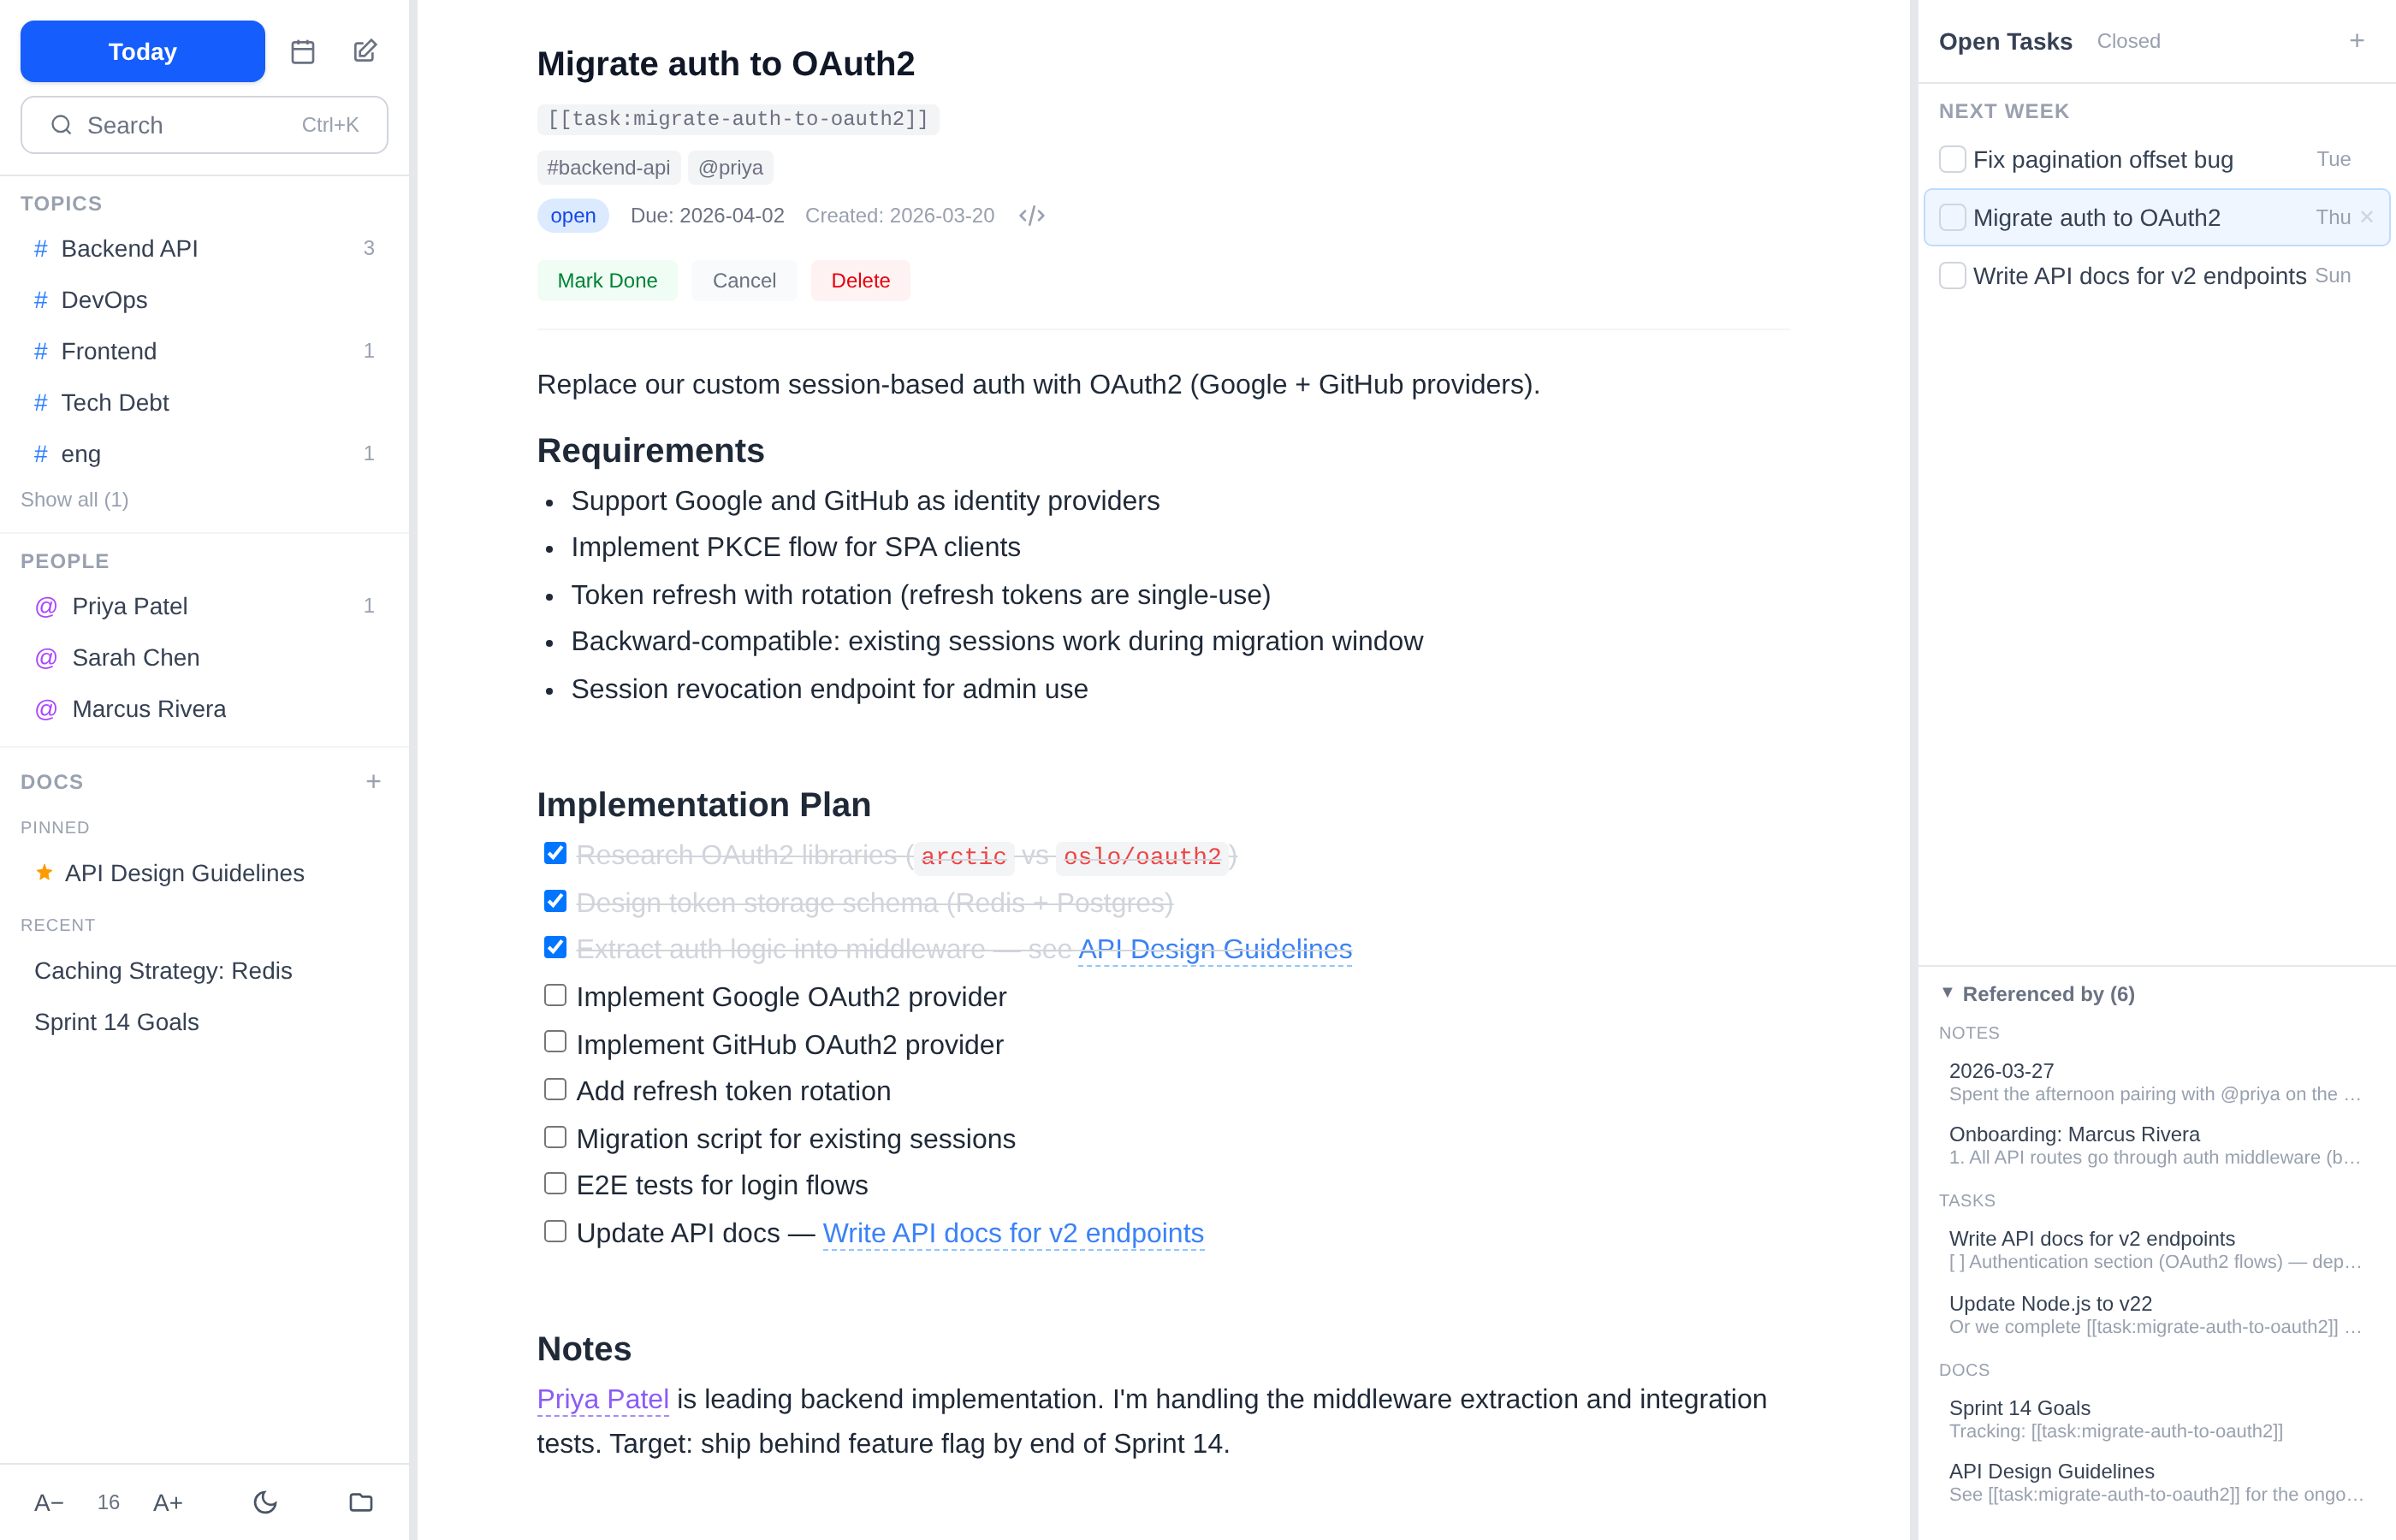Add new task with plus icon
2396x1540 pixels.
click(2356, 41)
